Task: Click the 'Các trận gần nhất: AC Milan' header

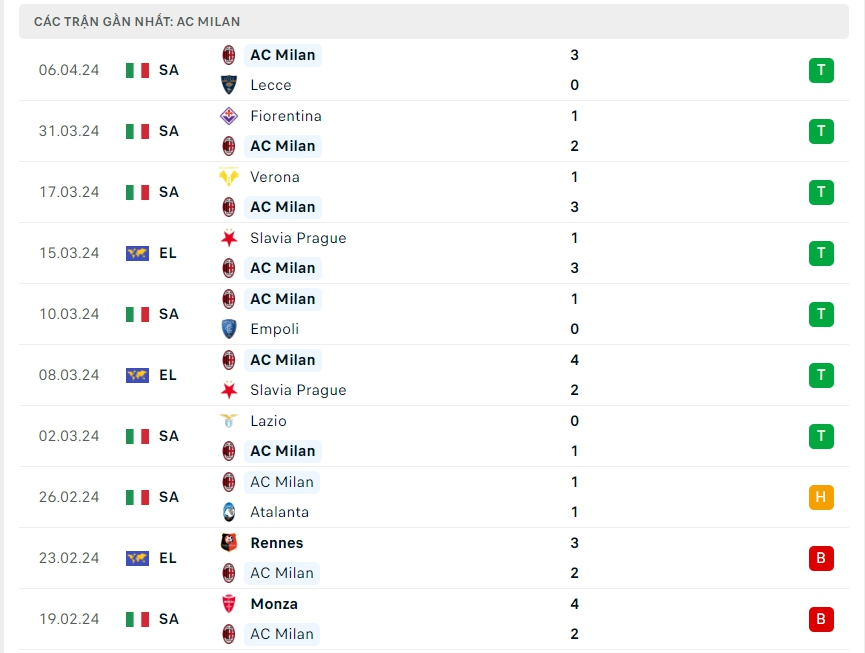Action: pyautogui.click(x=137, y=21)
